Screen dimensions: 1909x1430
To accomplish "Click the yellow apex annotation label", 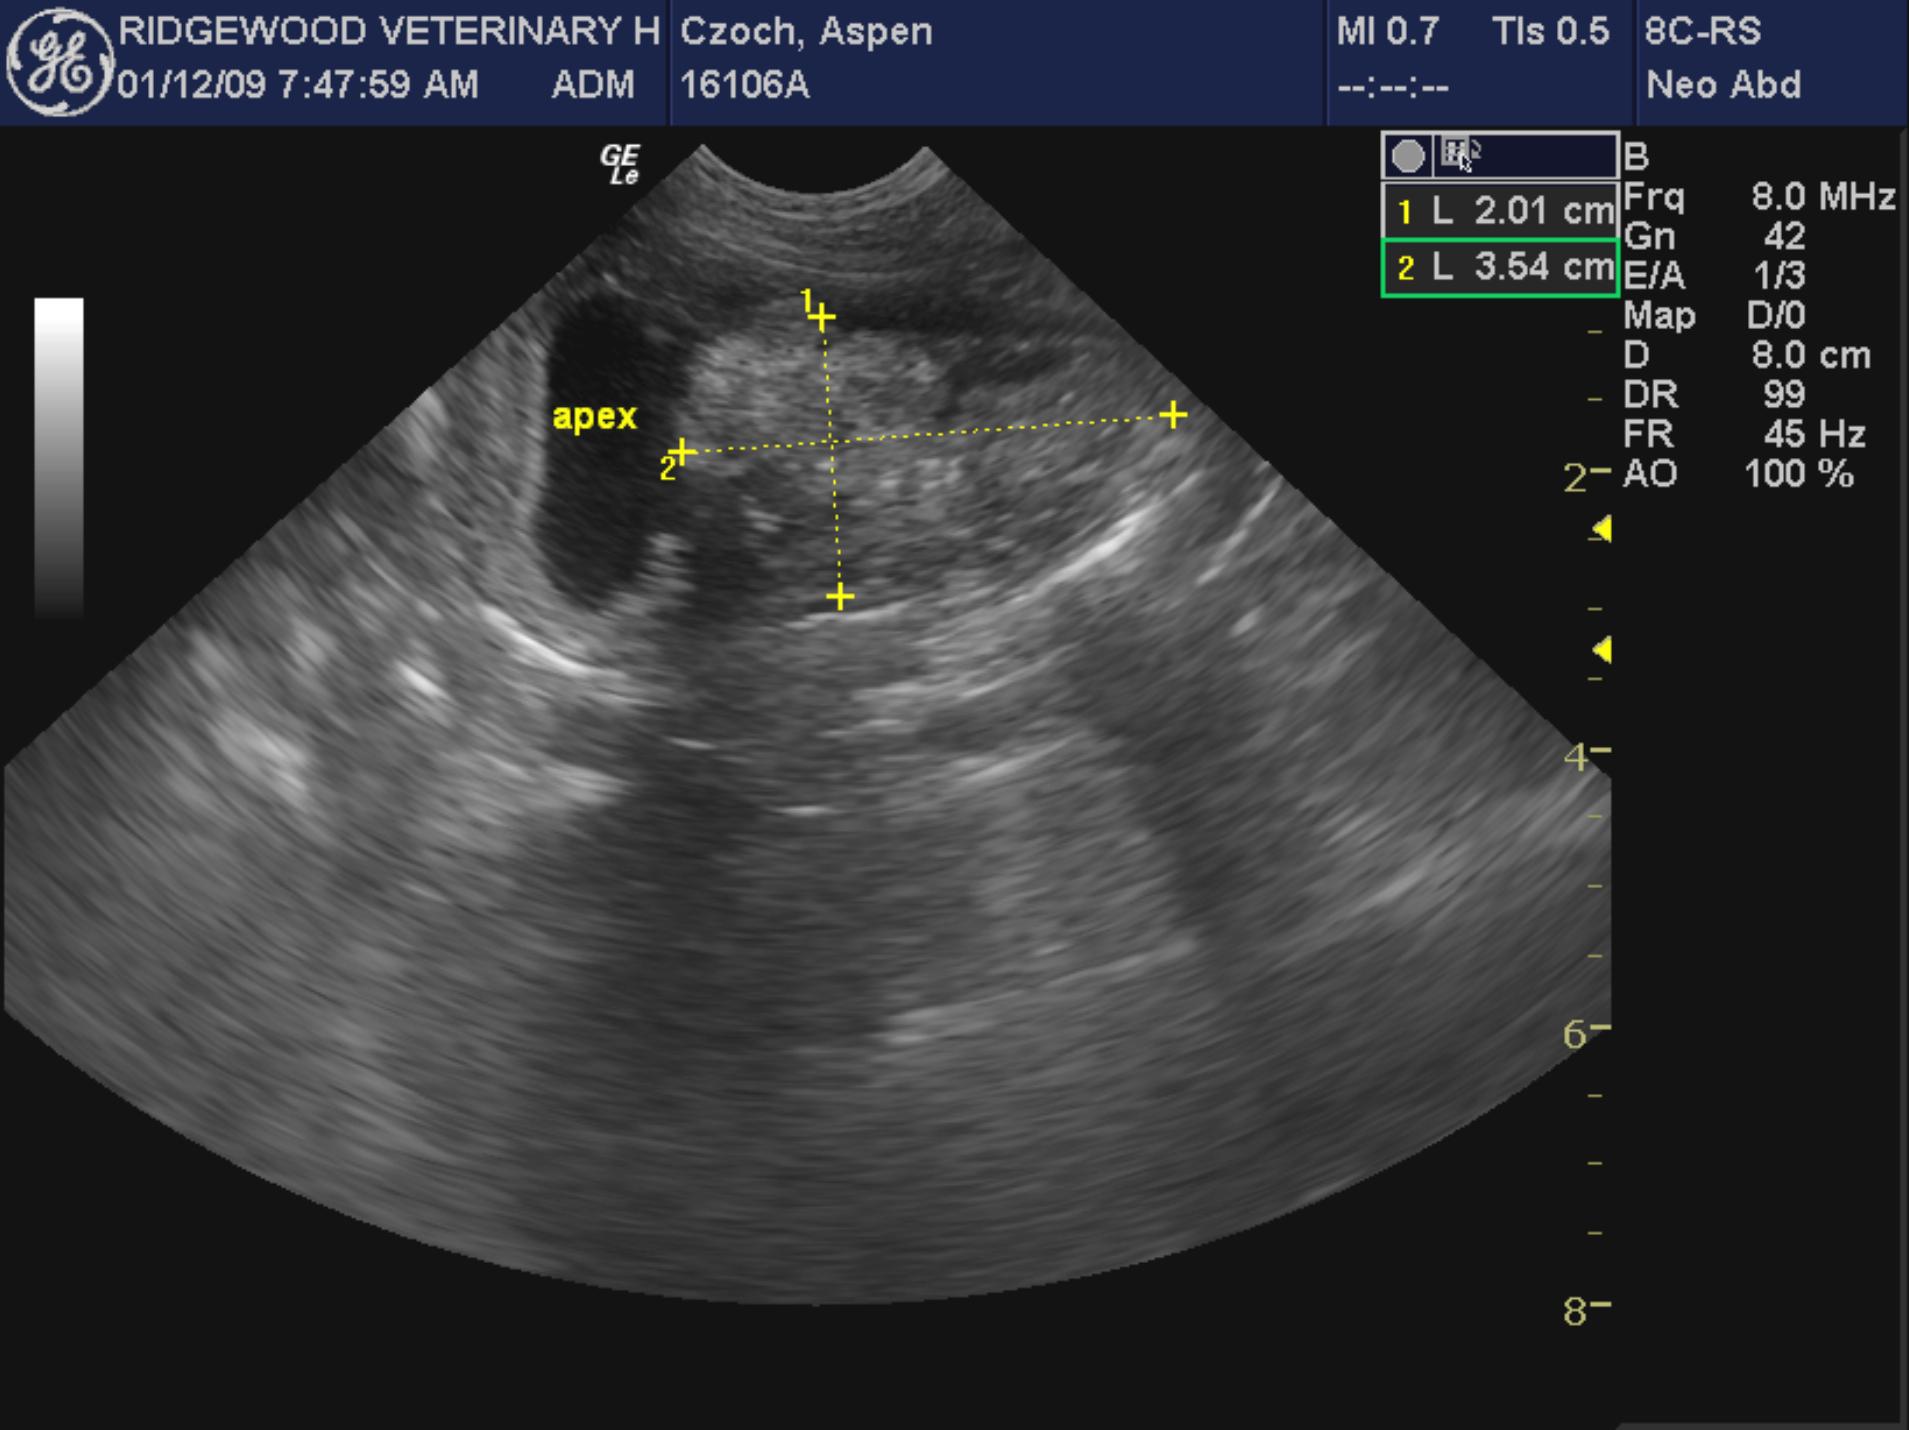I will tap(594, 416).
